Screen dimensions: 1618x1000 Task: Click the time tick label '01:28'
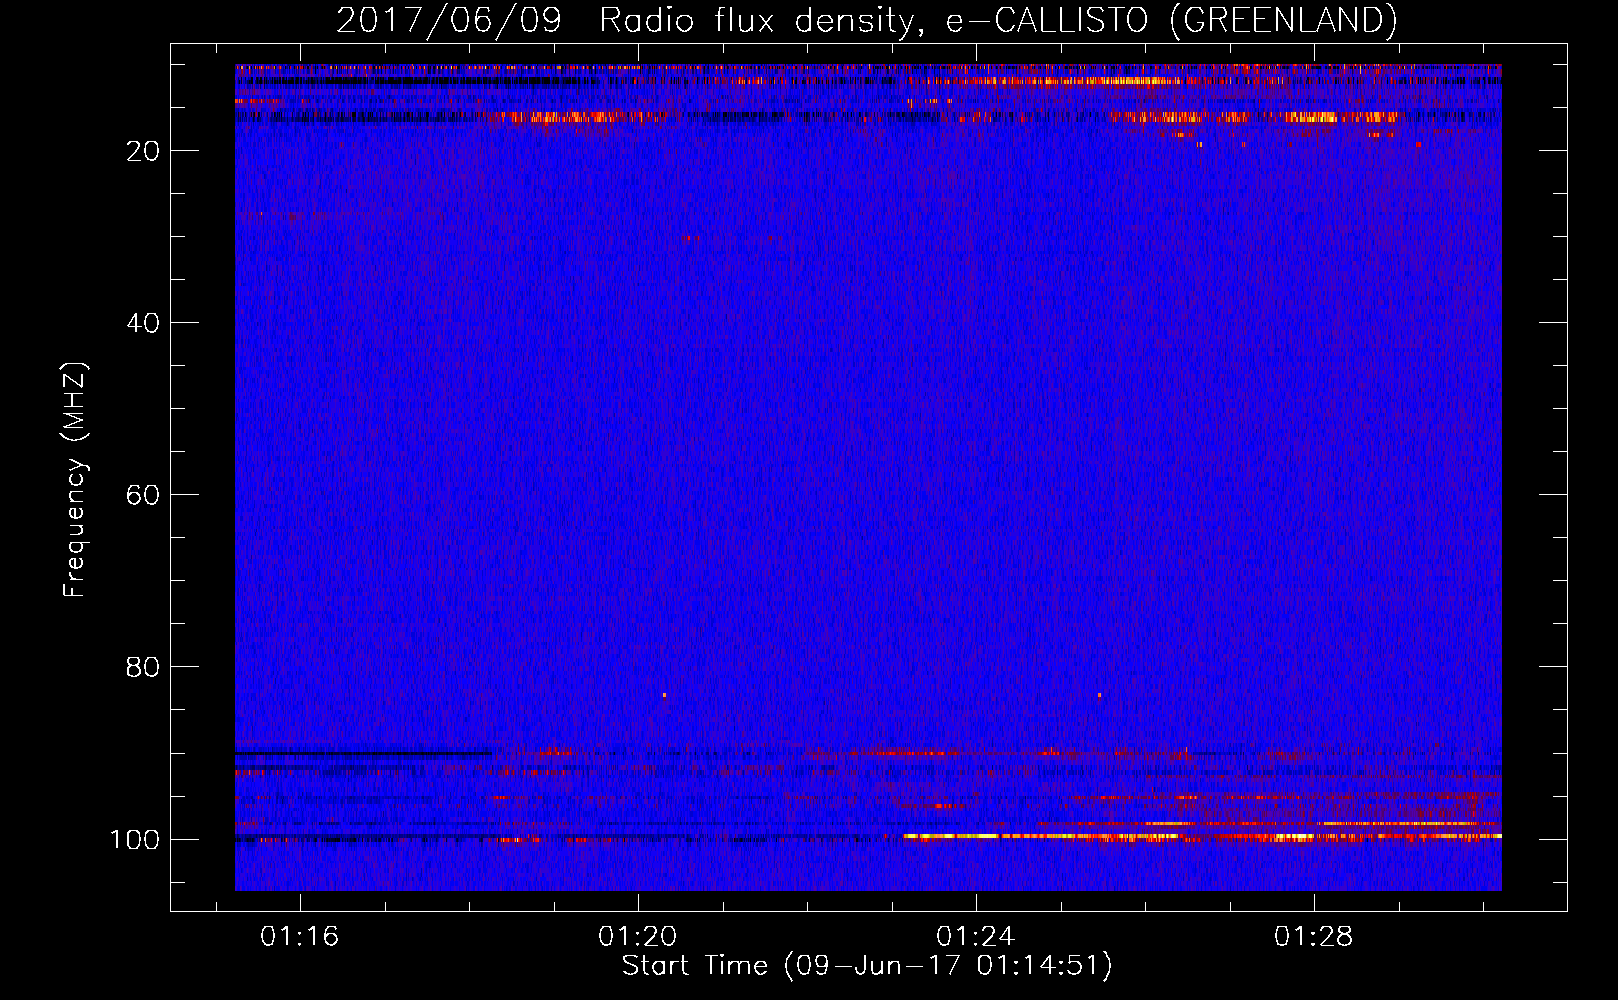click(x=1314, y=937)
